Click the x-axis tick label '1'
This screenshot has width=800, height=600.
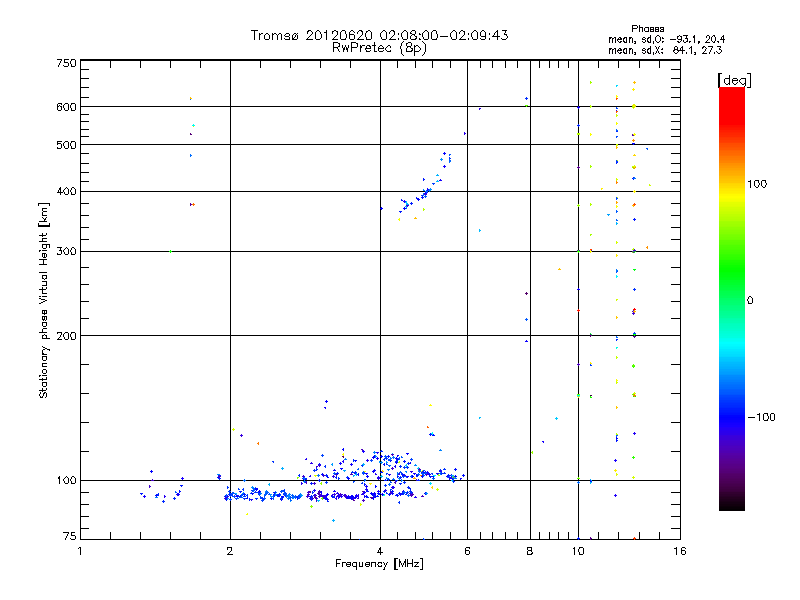point(80,551)
